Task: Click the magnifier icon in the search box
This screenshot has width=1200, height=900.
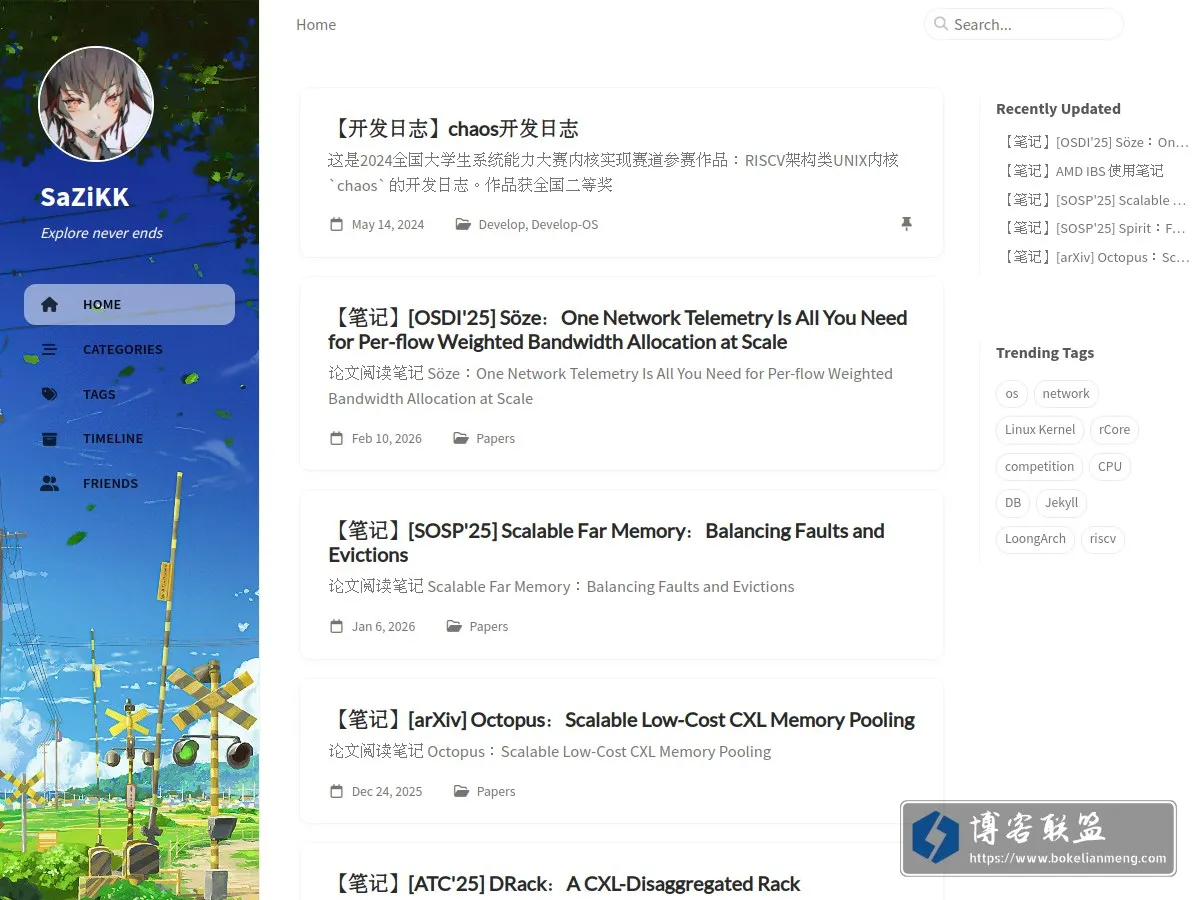Action: coord(940,24)
